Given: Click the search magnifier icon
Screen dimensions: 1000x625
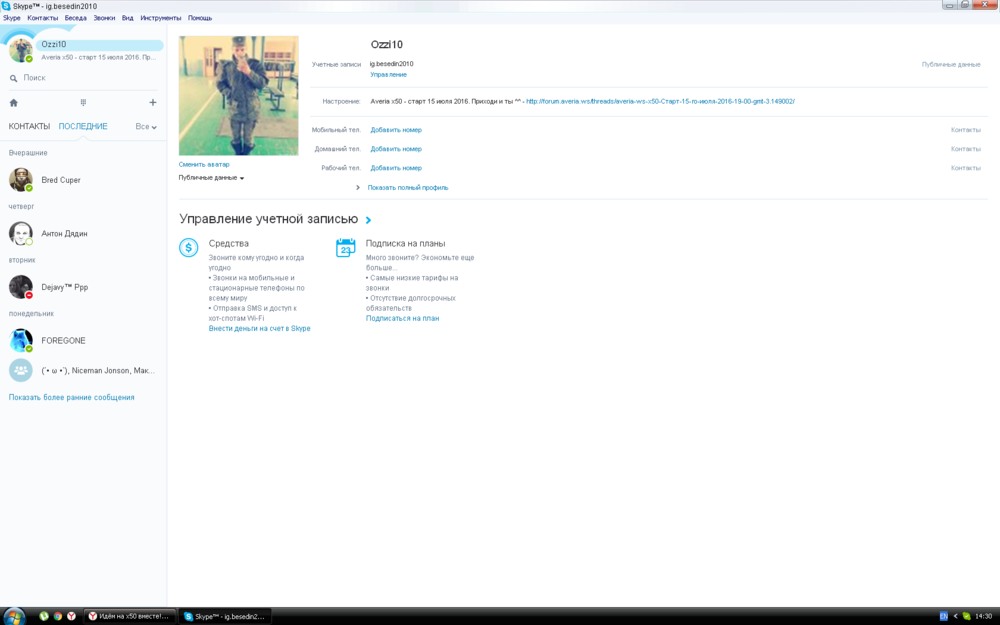Looking at the screenshot, I should pos(14,78).
